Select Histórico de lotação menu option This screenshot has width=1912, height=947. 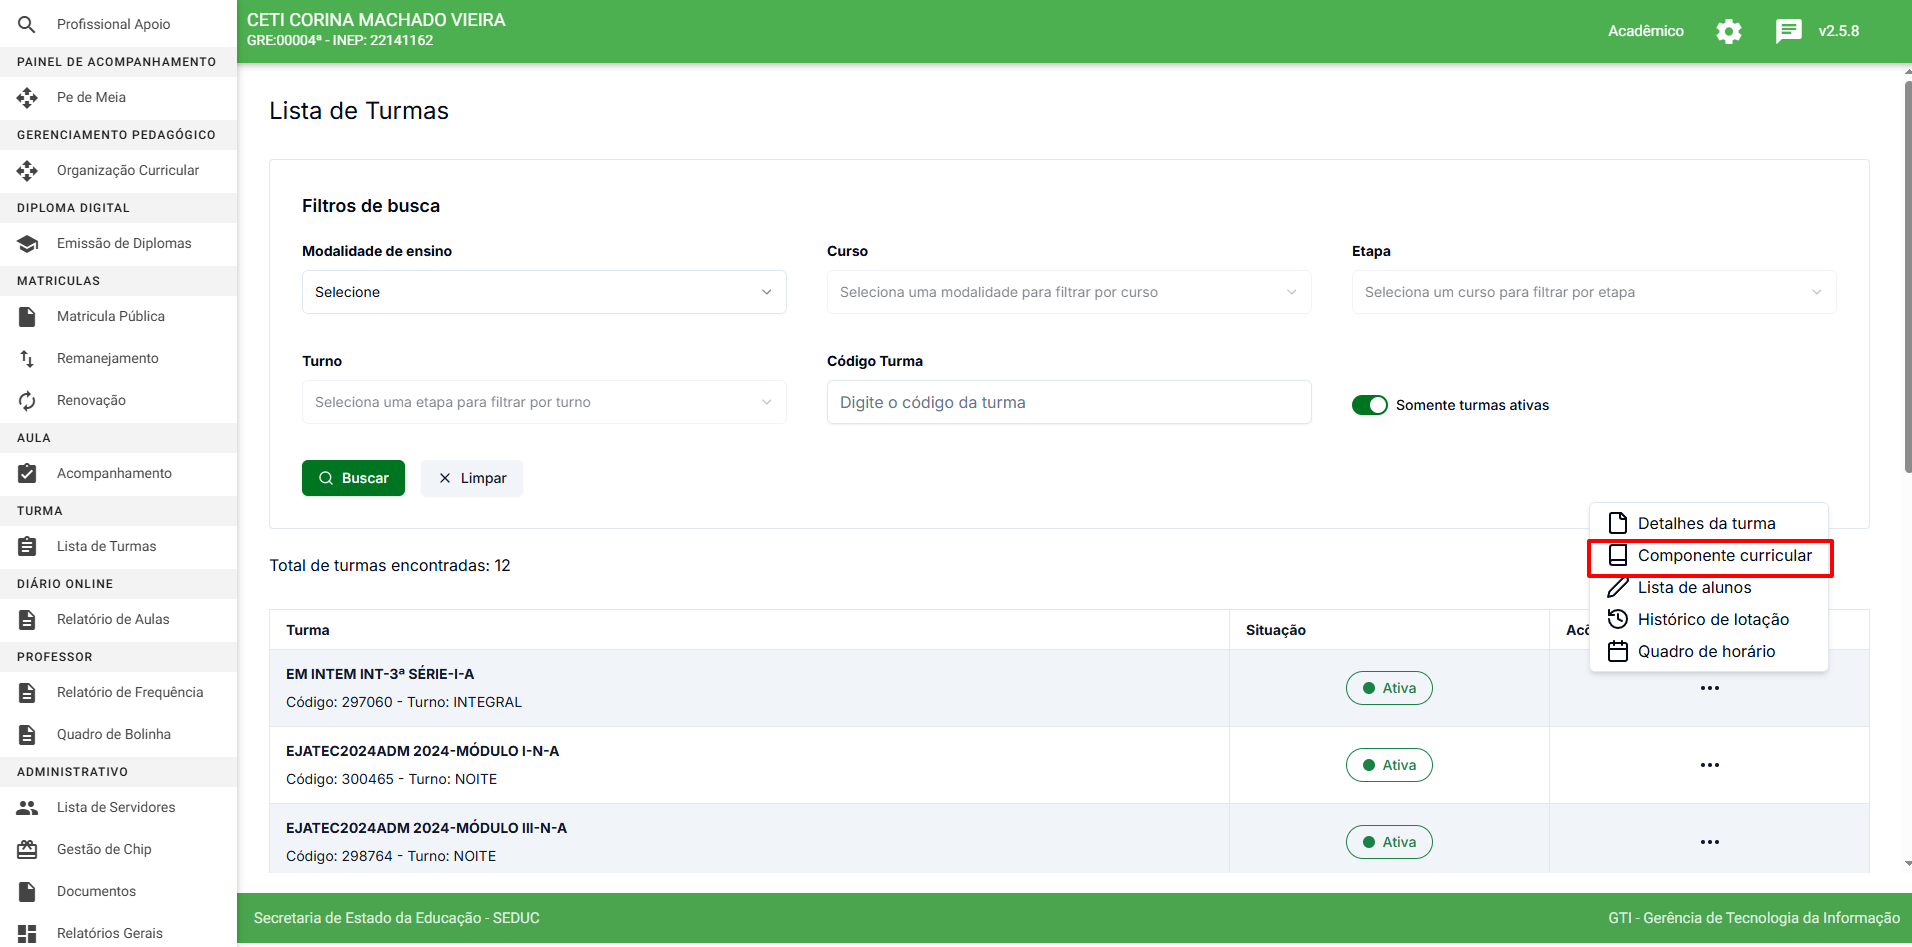pos(1712,620)
